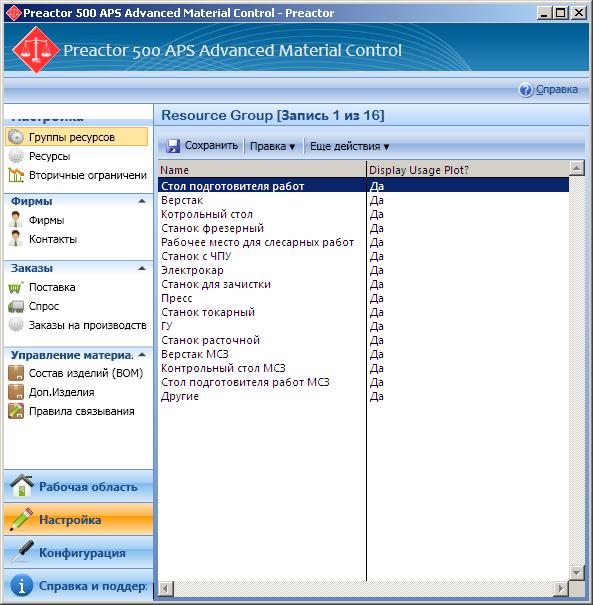The image size is (593, 605).
Task: Click the vertical scrollbar down arrow
Action: pos(576,573)
